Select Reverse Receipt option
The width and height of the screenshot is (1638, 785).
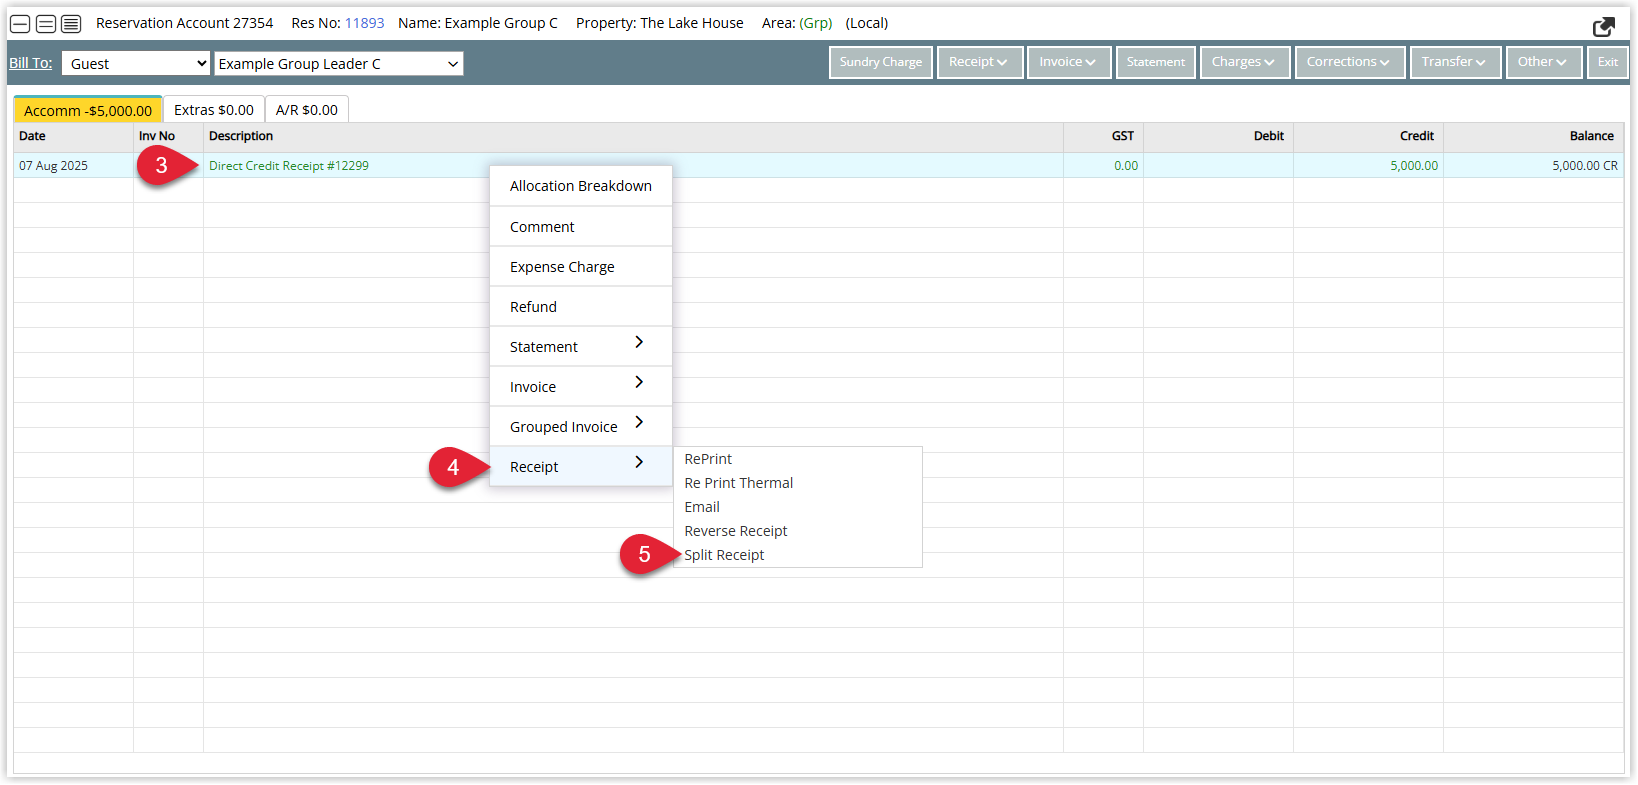[x=797, y=531]
